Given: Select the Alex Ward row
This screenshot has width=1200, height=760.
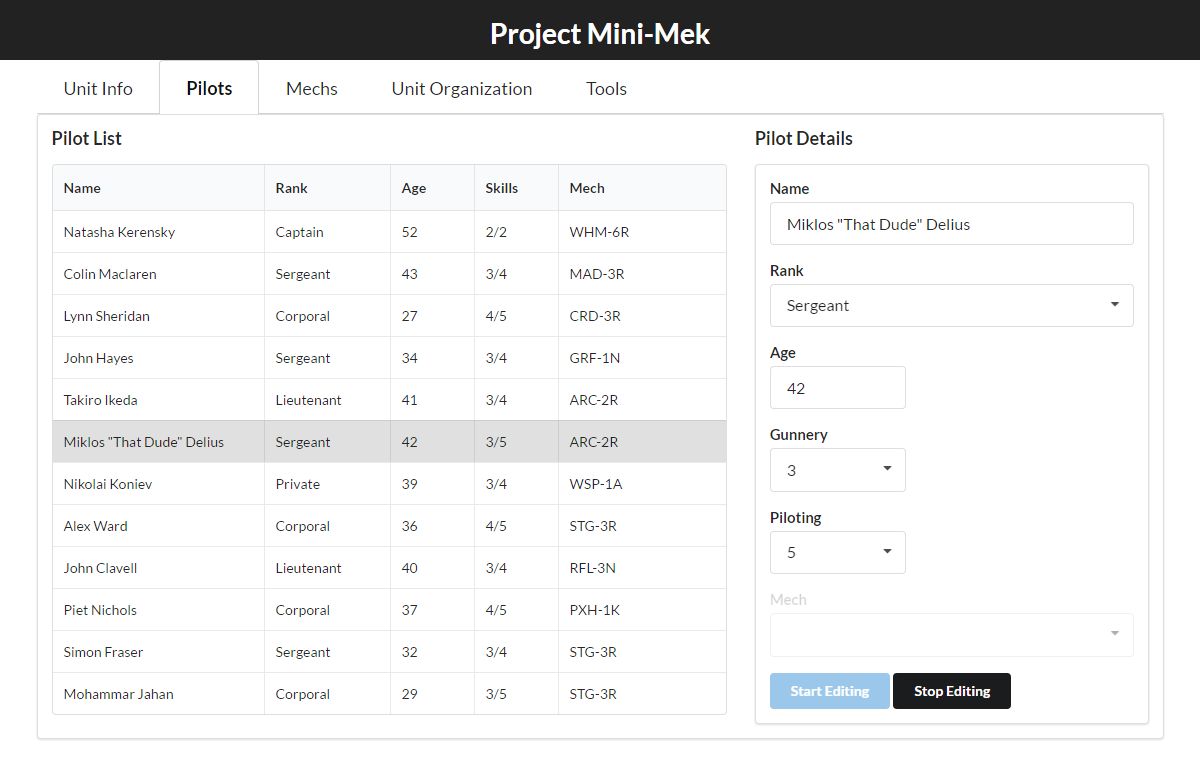Looking at the screenshot, I should tap(390, 526).
